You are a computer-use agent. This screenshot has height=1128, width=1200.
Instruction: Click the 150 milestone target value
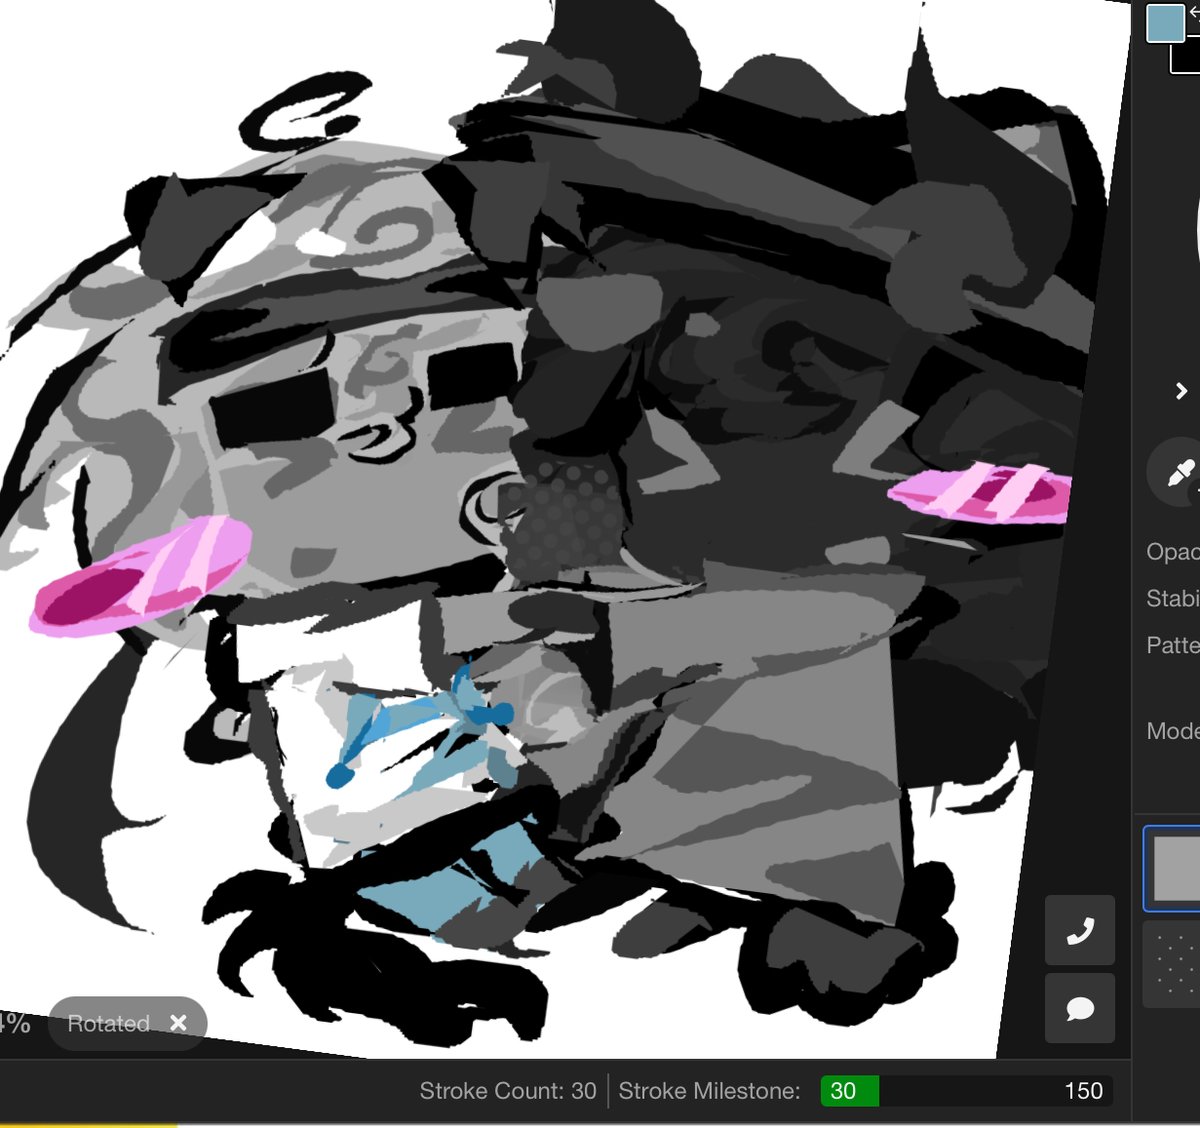click(x=1083, y=1091)
